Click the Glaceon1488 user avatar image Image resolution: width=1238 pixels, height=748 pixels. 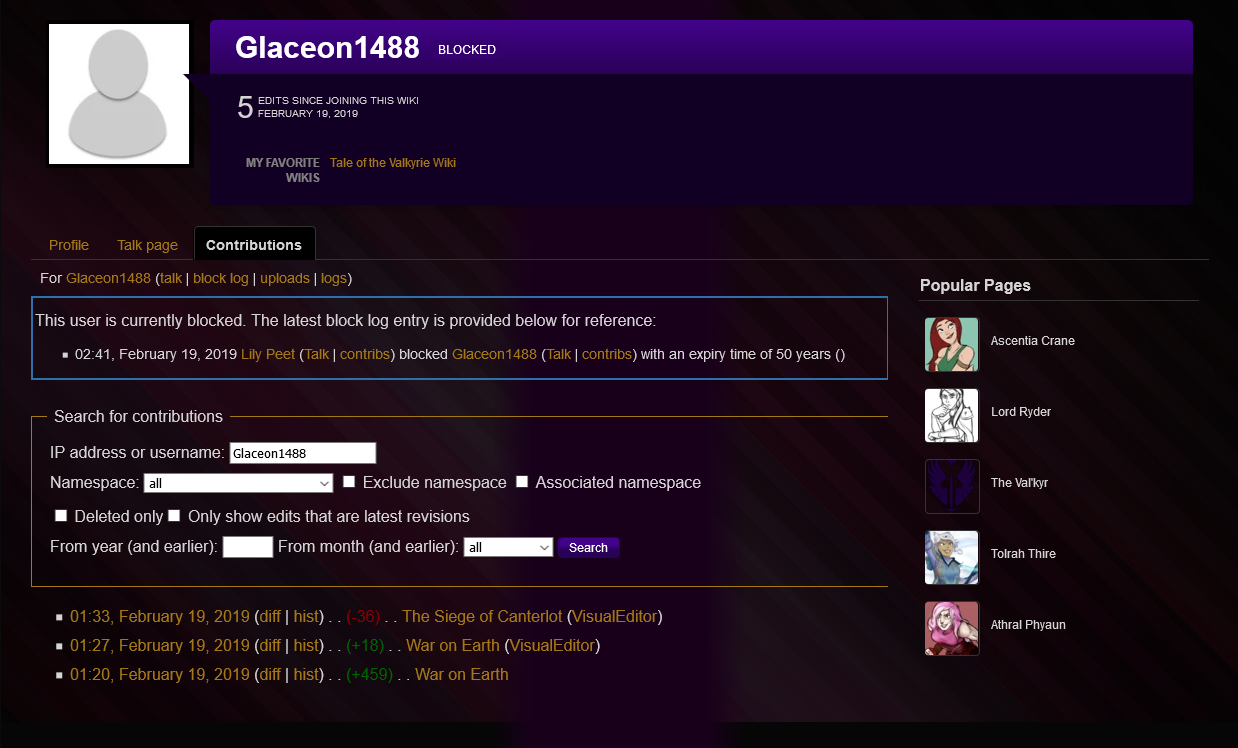119,94
